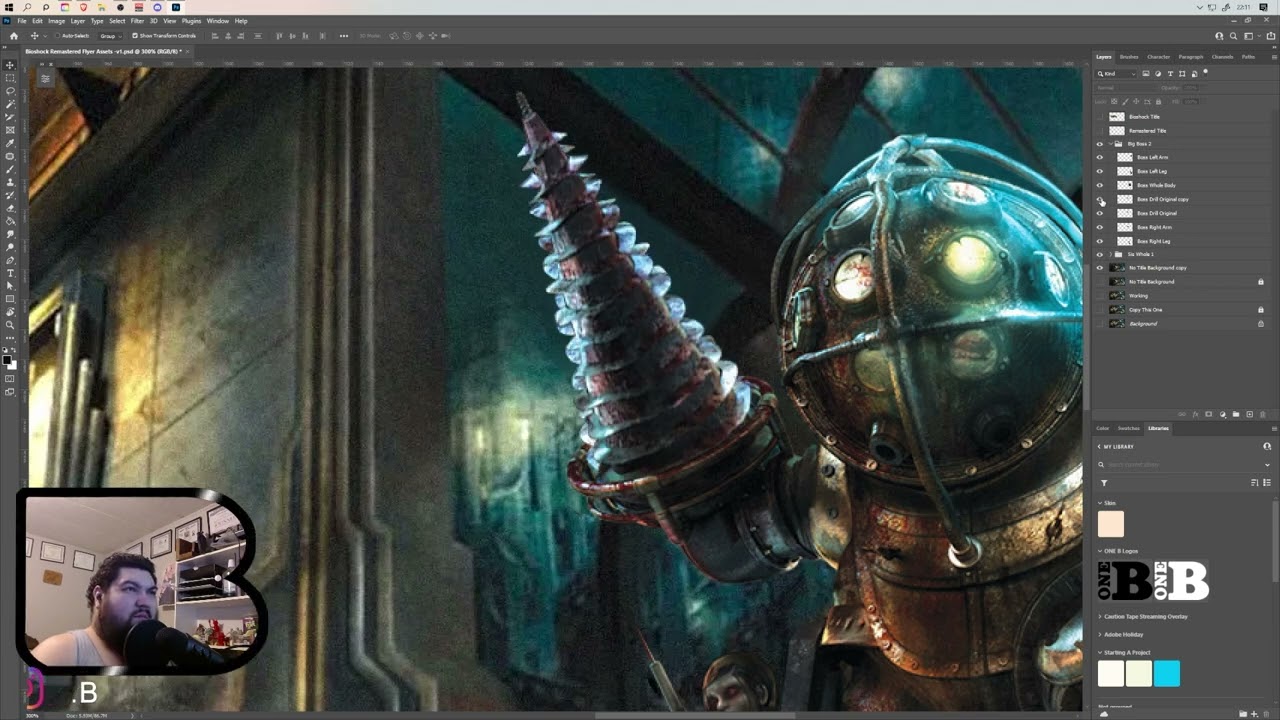This screenshot has width=1280, height=720.
Task: Show the Bioshock Title layer
Action: (x=1100, y=117)
